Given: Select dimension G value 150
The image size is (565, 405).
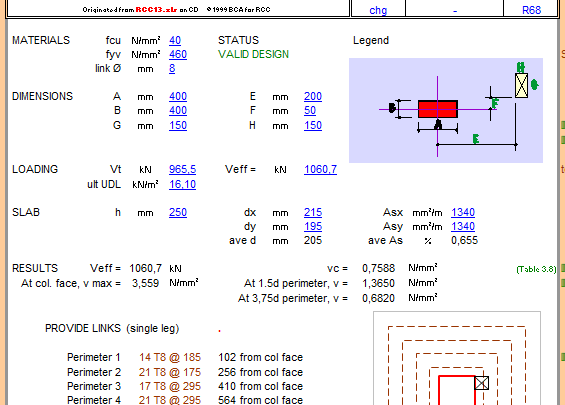Looking at the screenshot, I should click(178, 125).
